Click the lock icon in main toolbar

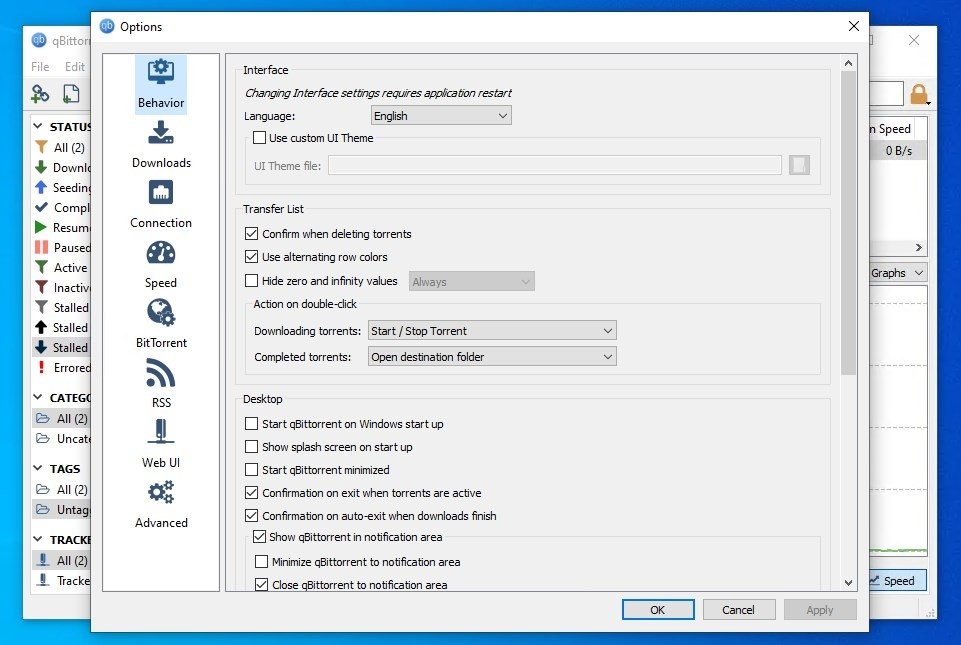[918, 94]
